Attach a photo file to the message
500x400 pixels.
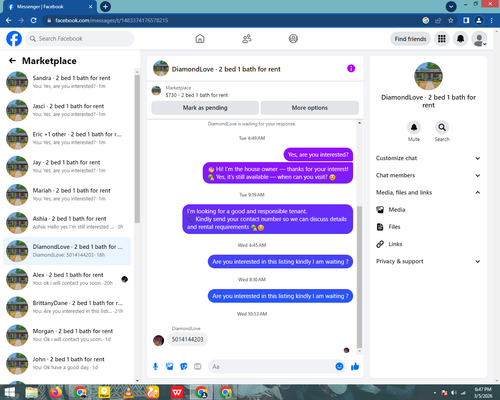click(170, 367)
